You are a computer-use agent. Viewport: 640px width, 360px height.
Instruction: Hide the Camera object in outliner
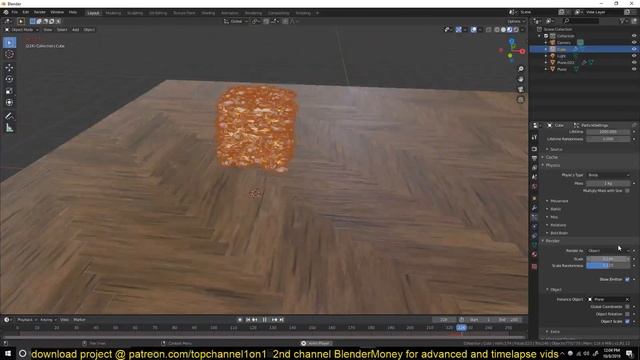tap(634, 42)
